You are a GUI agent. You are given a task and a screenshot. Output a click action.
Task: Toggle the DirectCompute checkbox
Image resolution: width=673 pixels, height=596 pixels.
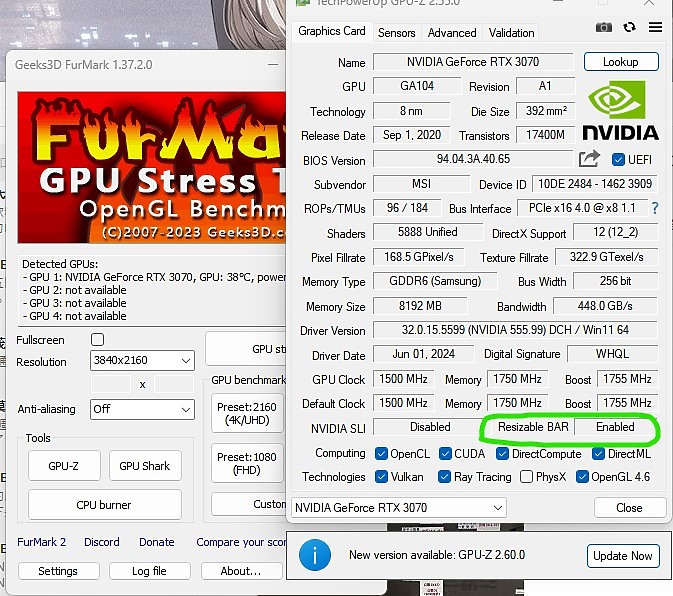pyautogui.click(x=502, y=454)
